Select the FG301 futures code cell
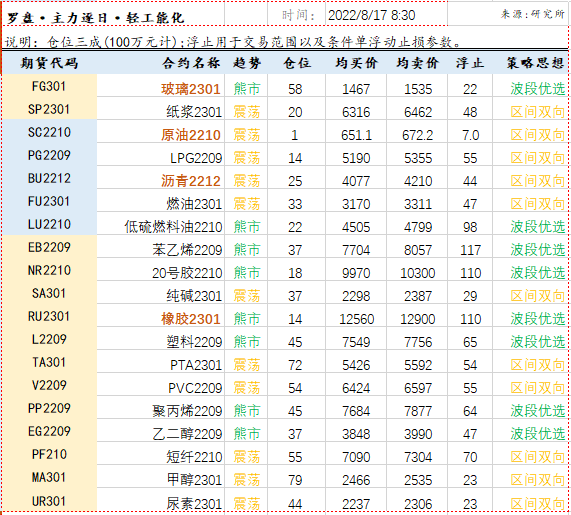This screenshot has height=515, width=571. pos(49,86)
